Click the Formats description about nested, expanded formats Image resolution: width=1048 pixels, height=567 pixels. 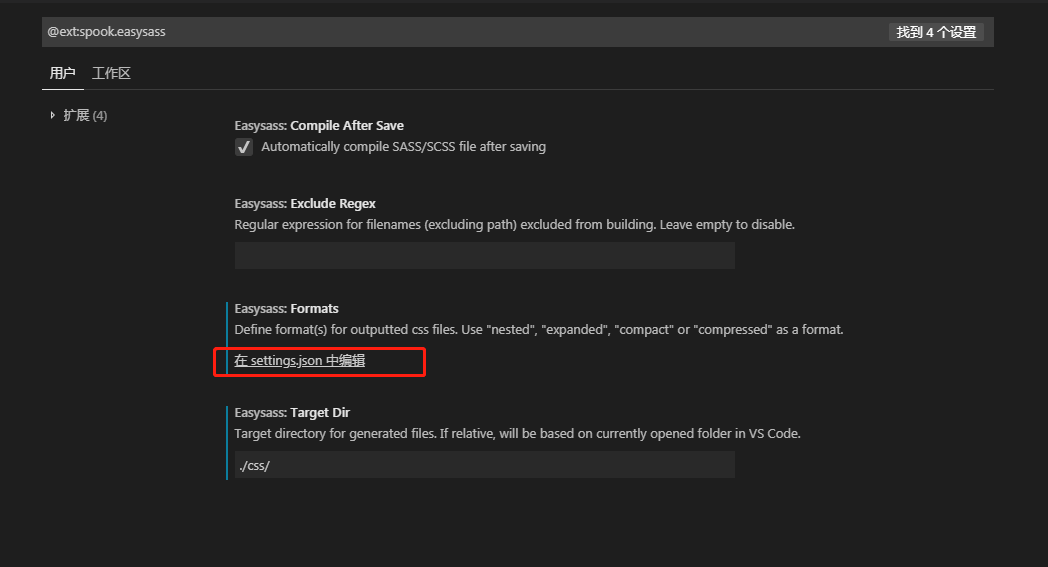[539, 330]
